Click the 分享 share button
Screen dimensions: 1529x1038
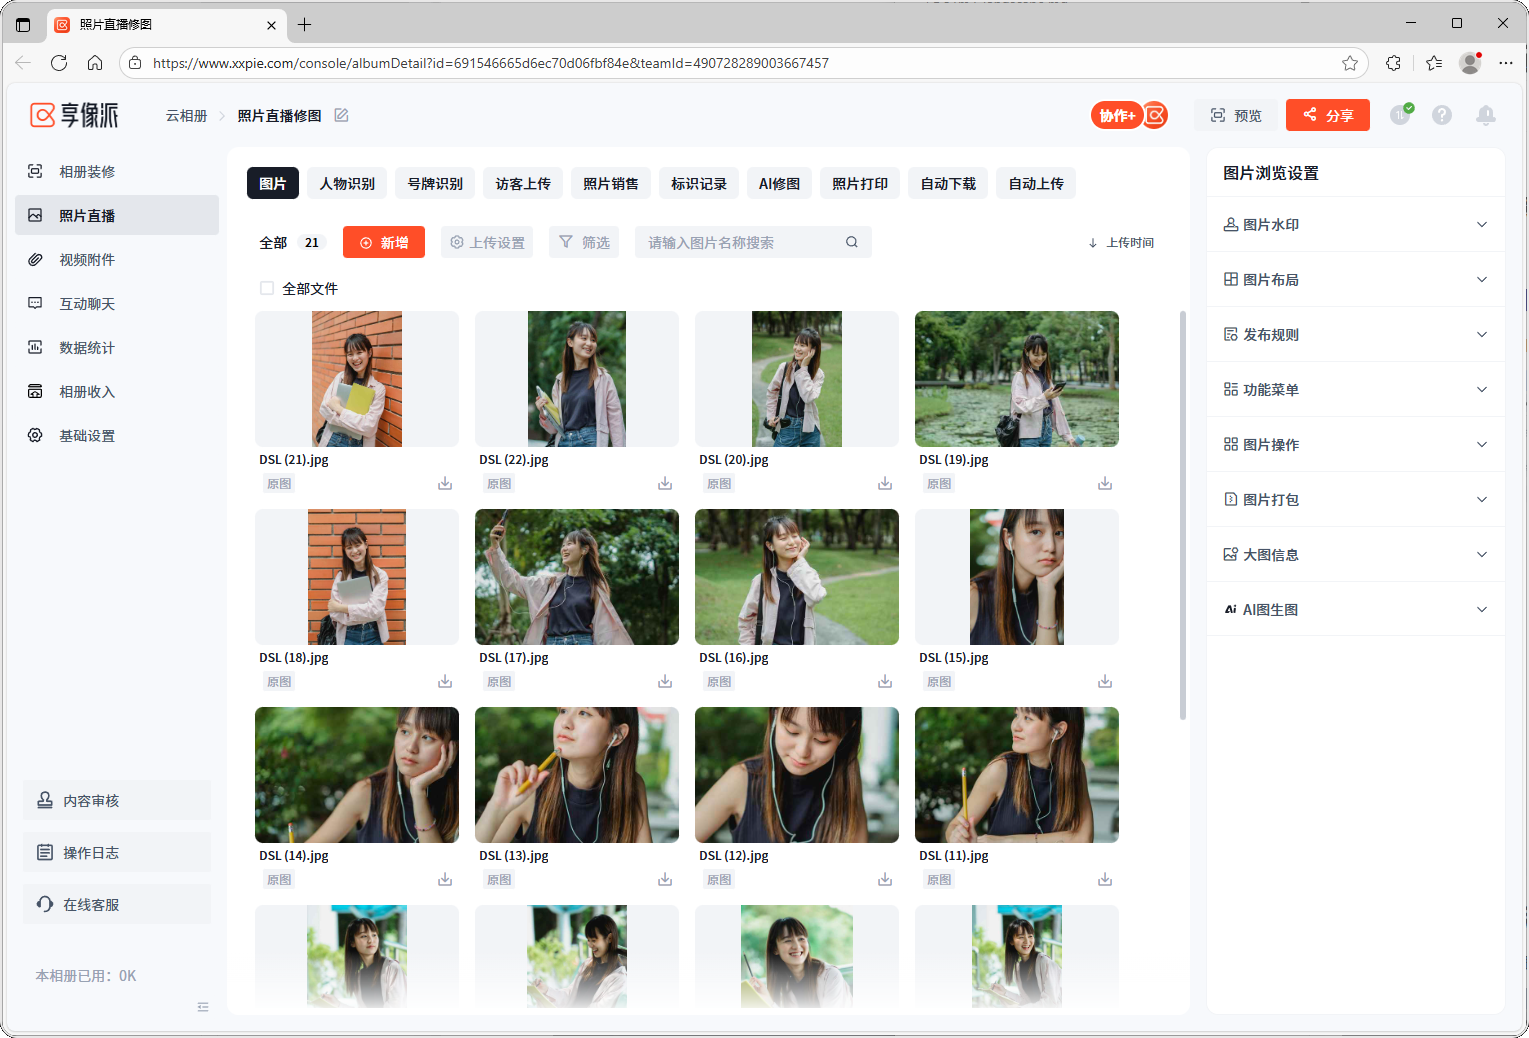pyautogui.click(x=1327, y=116)
